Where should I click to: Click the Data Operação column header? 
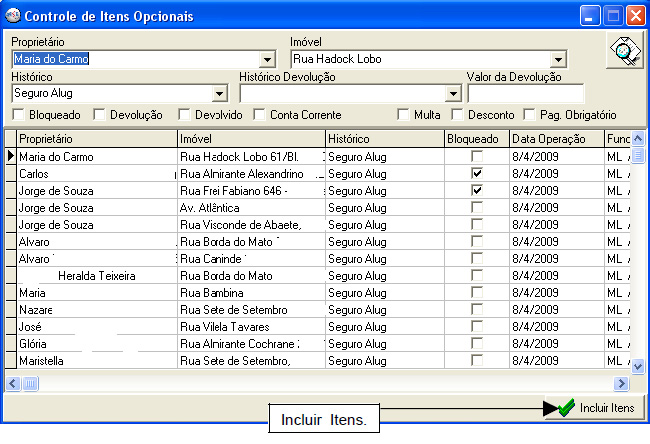coord(555,139)
